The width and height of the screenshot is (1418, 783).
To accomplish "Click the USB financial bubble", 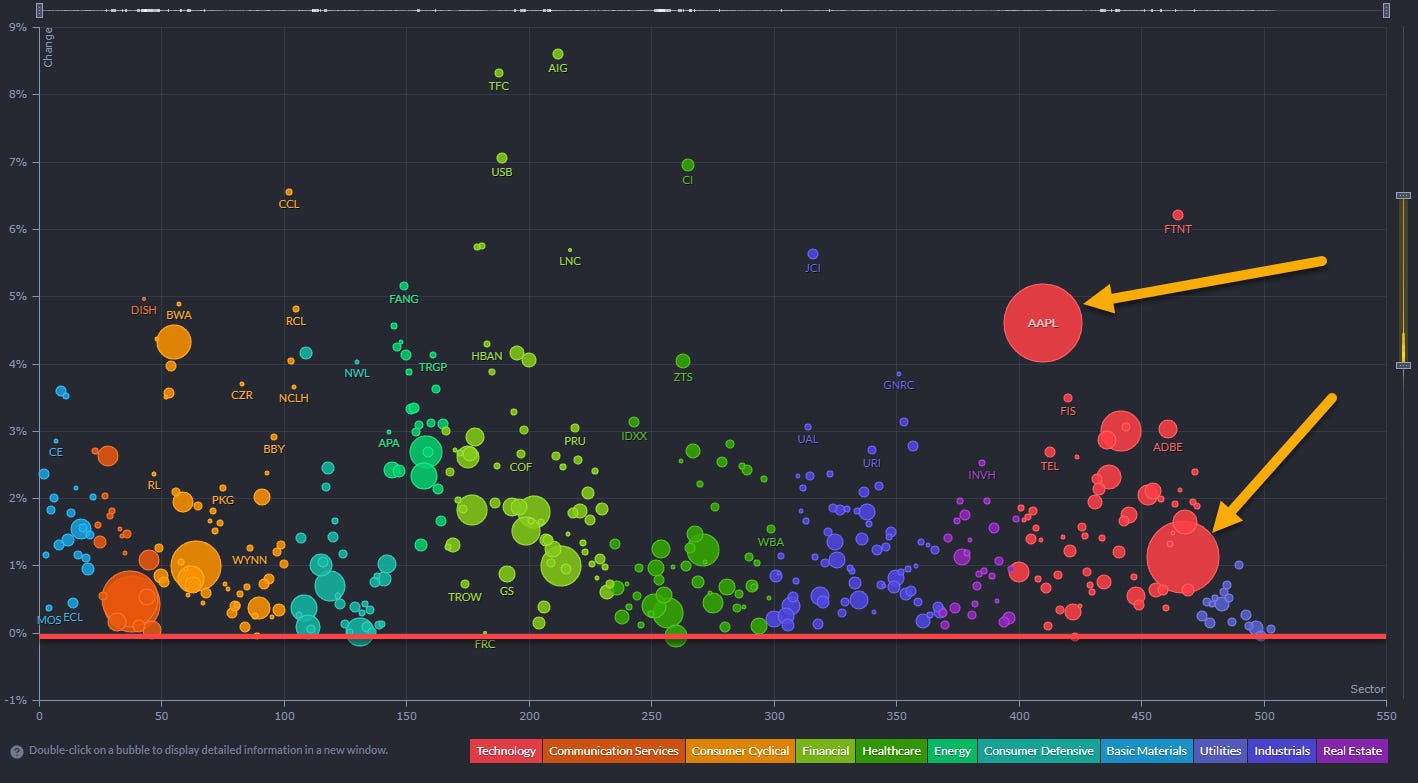I will point(502,158).
